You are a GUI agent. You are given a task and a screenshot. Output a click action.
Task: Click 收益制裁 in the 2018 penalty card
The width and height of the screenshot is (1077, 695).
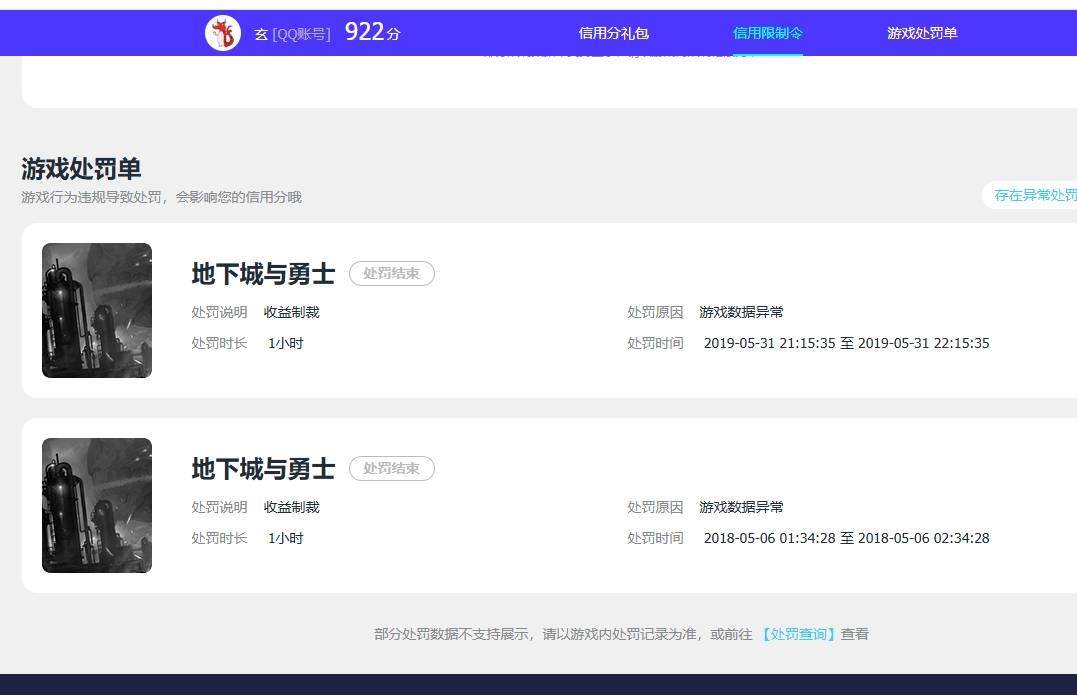coord(292,508)
